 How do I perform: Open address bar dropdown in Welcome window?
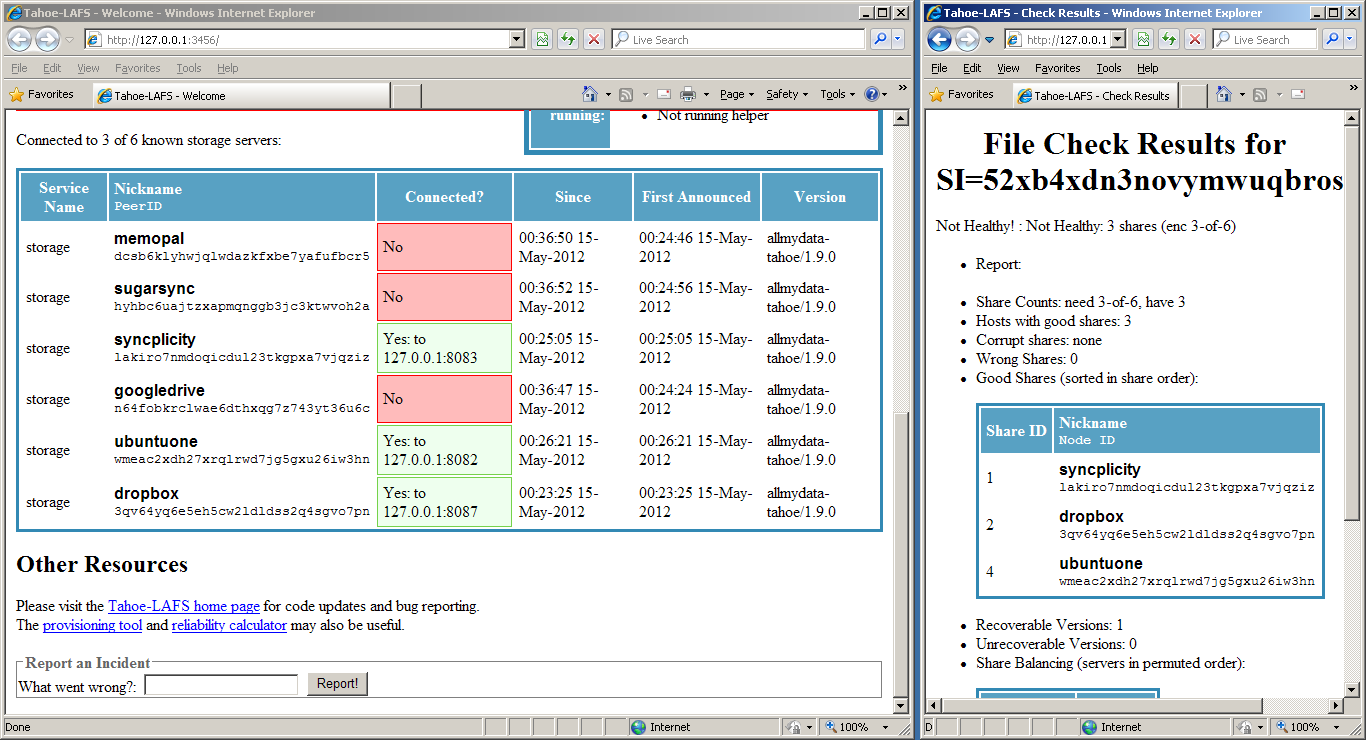coord(517,40)
